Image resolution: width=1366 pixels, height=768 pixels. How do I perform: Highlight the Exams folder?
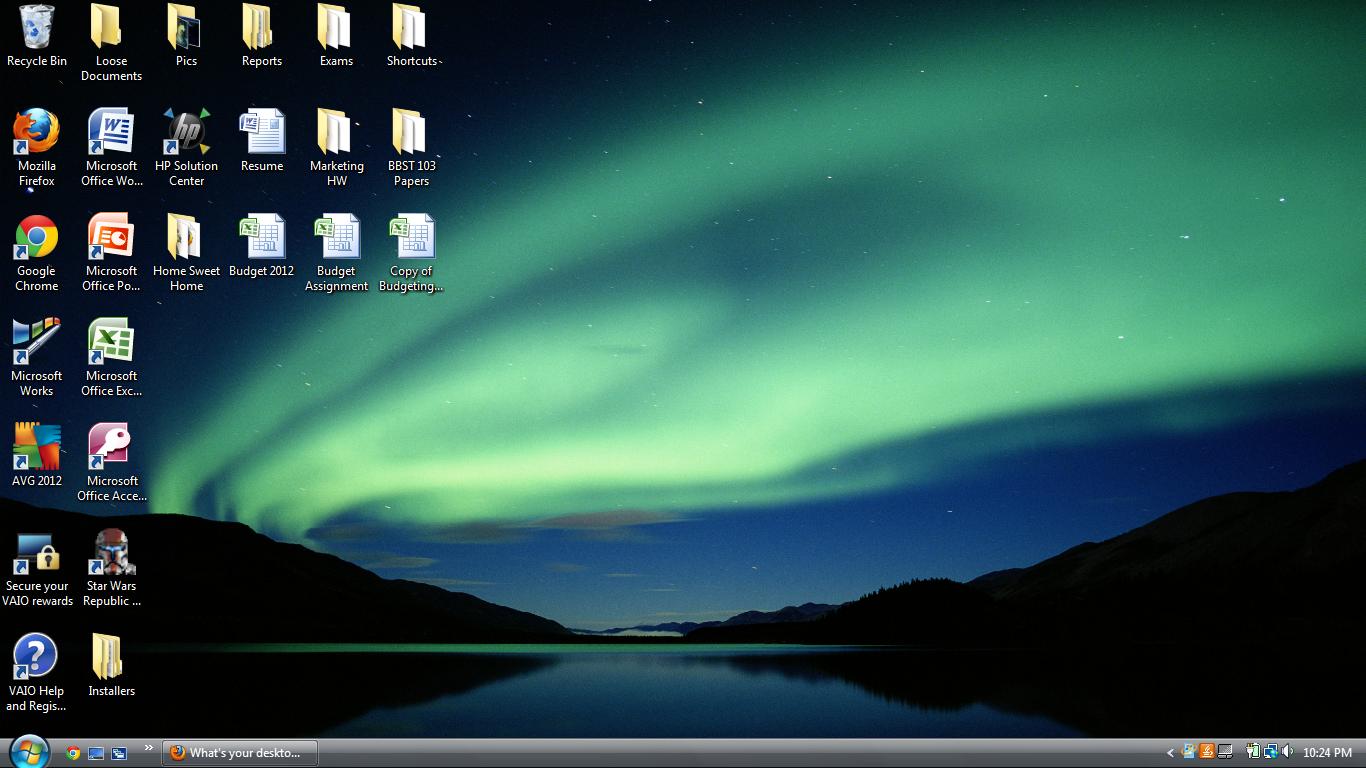pos(336,36)
